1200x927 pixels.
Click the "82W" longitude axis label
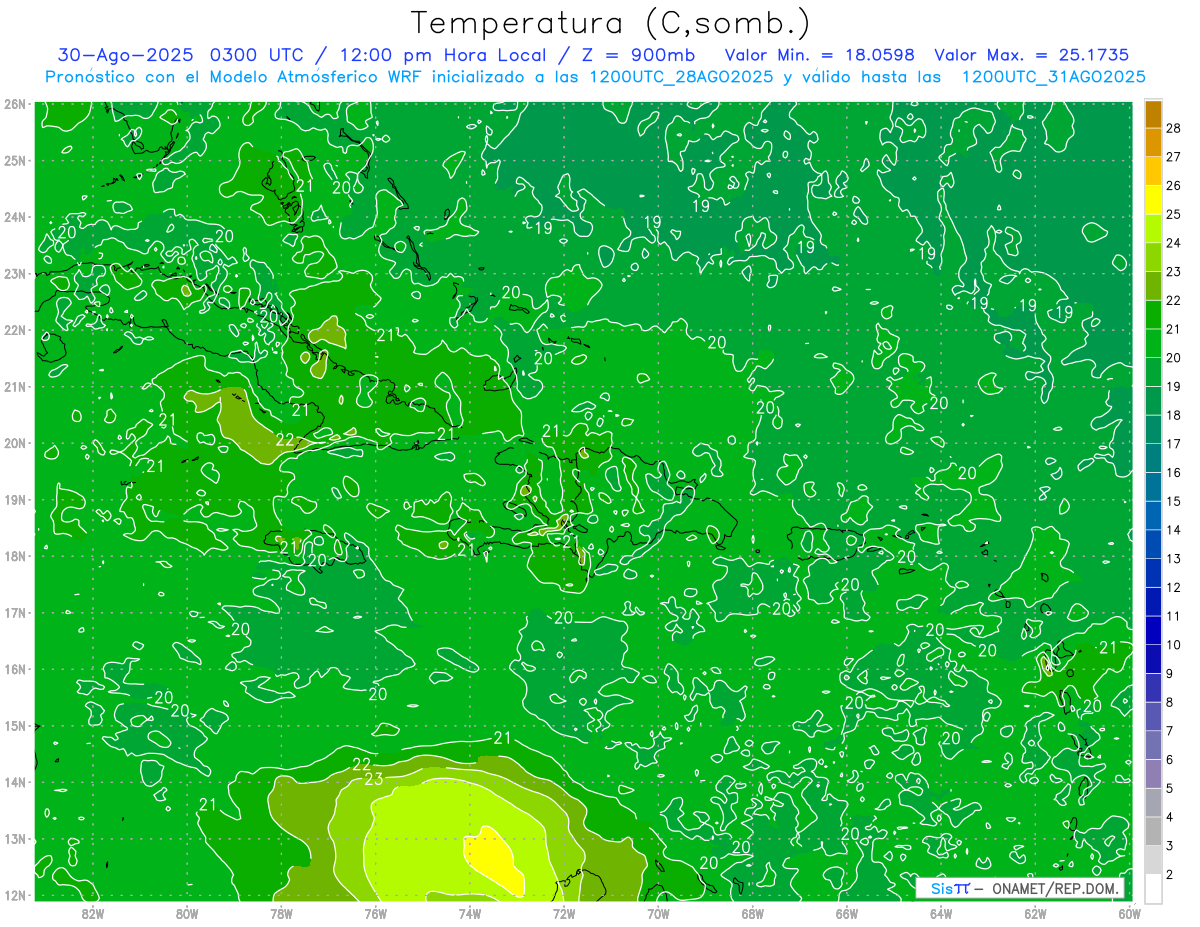pos(92,912)
